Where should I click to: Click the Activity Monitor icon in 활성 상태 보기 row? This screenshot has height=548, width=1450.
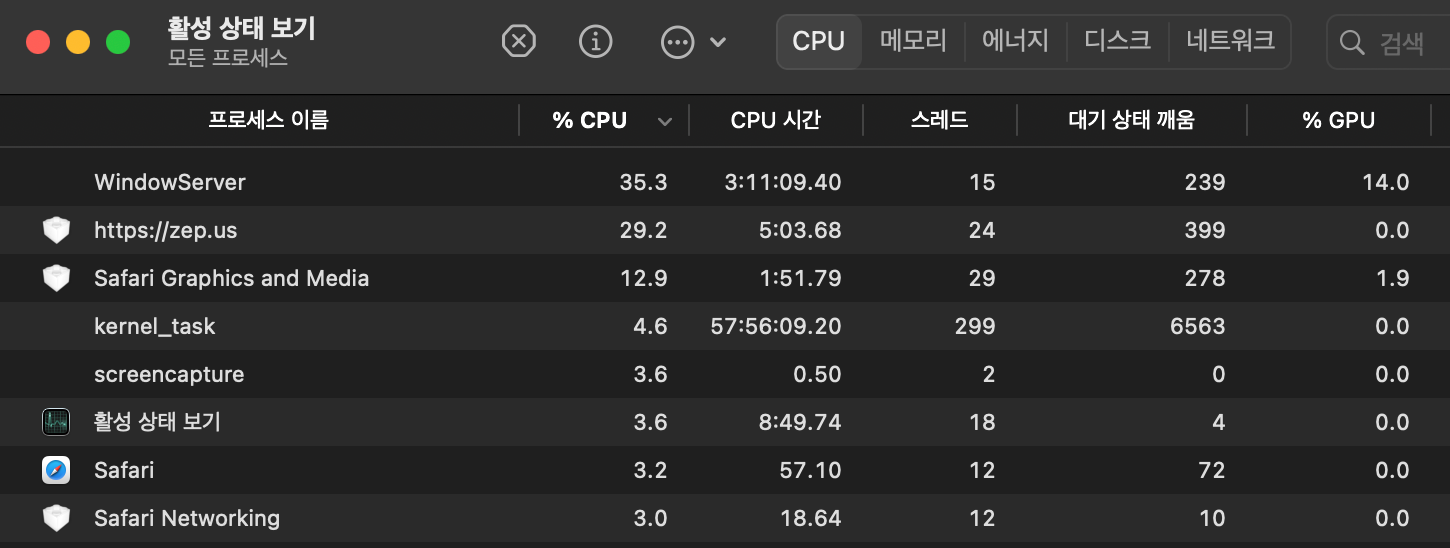pos(56,422)
